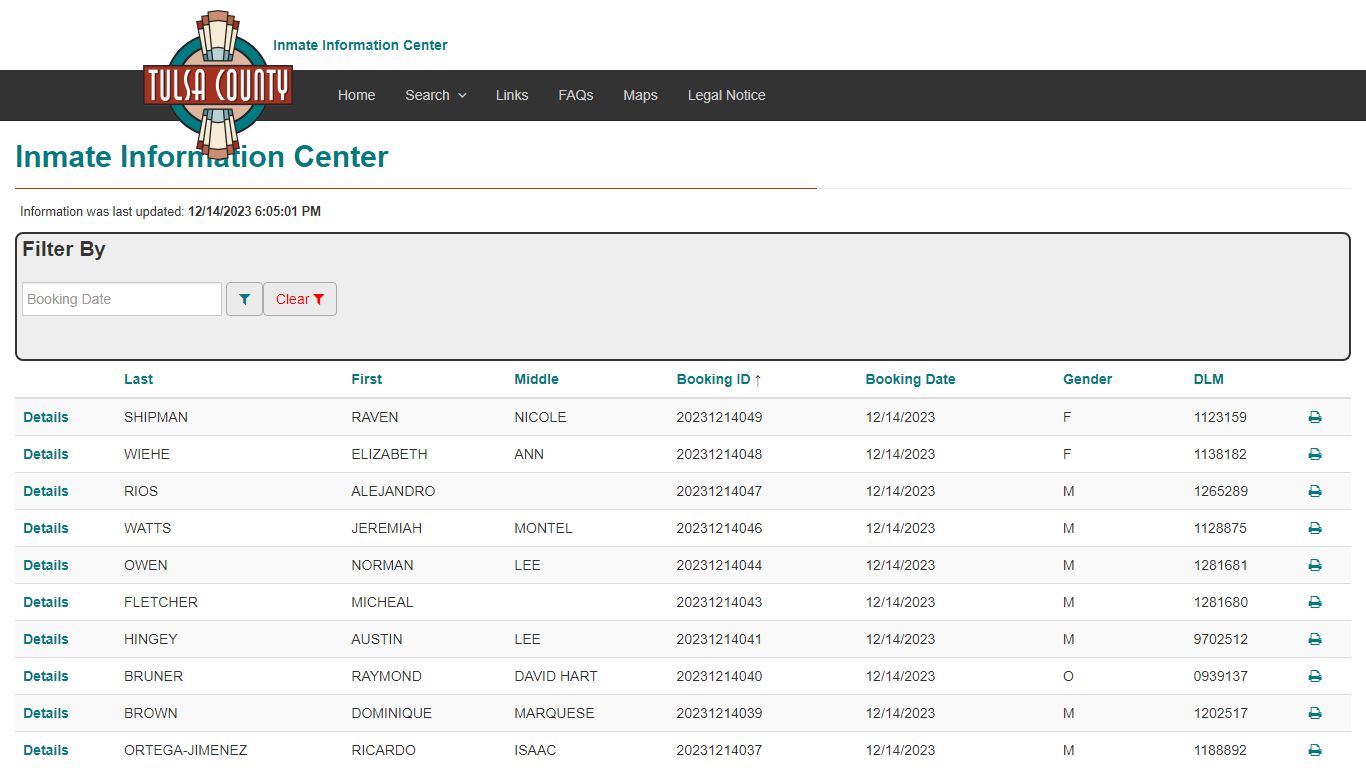Print RIOS's record with printer icon
This screenshot has width=1366, height=768.
pos(1315,491)
